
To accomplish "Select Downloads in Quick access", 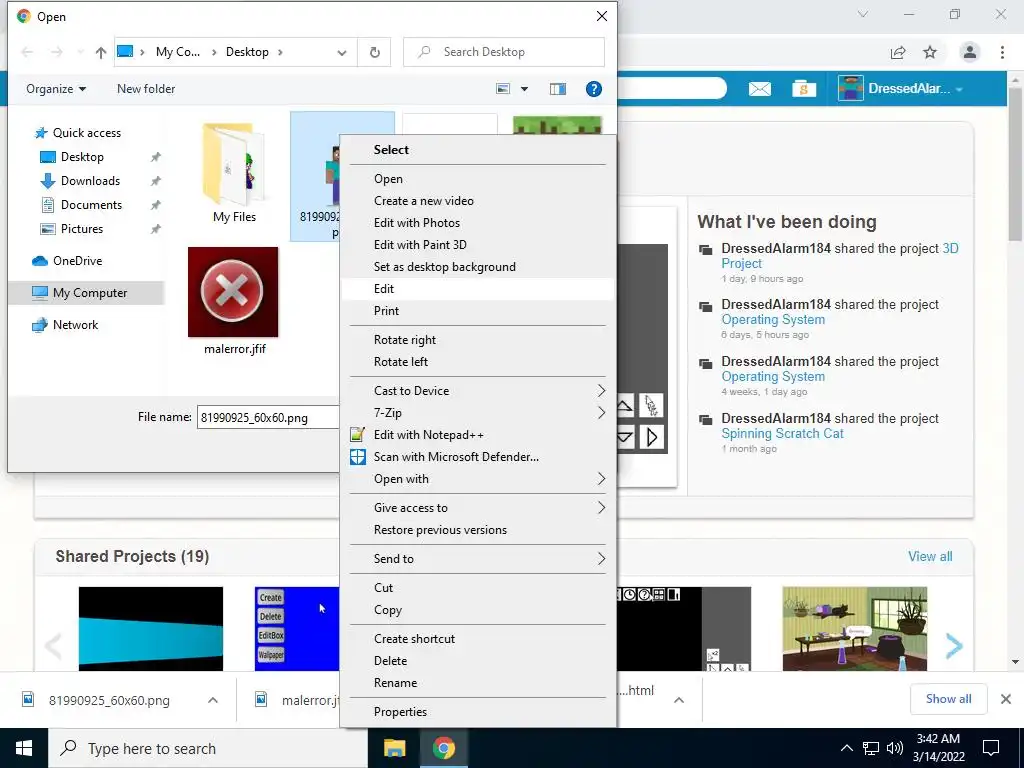I will click(90, 181).
